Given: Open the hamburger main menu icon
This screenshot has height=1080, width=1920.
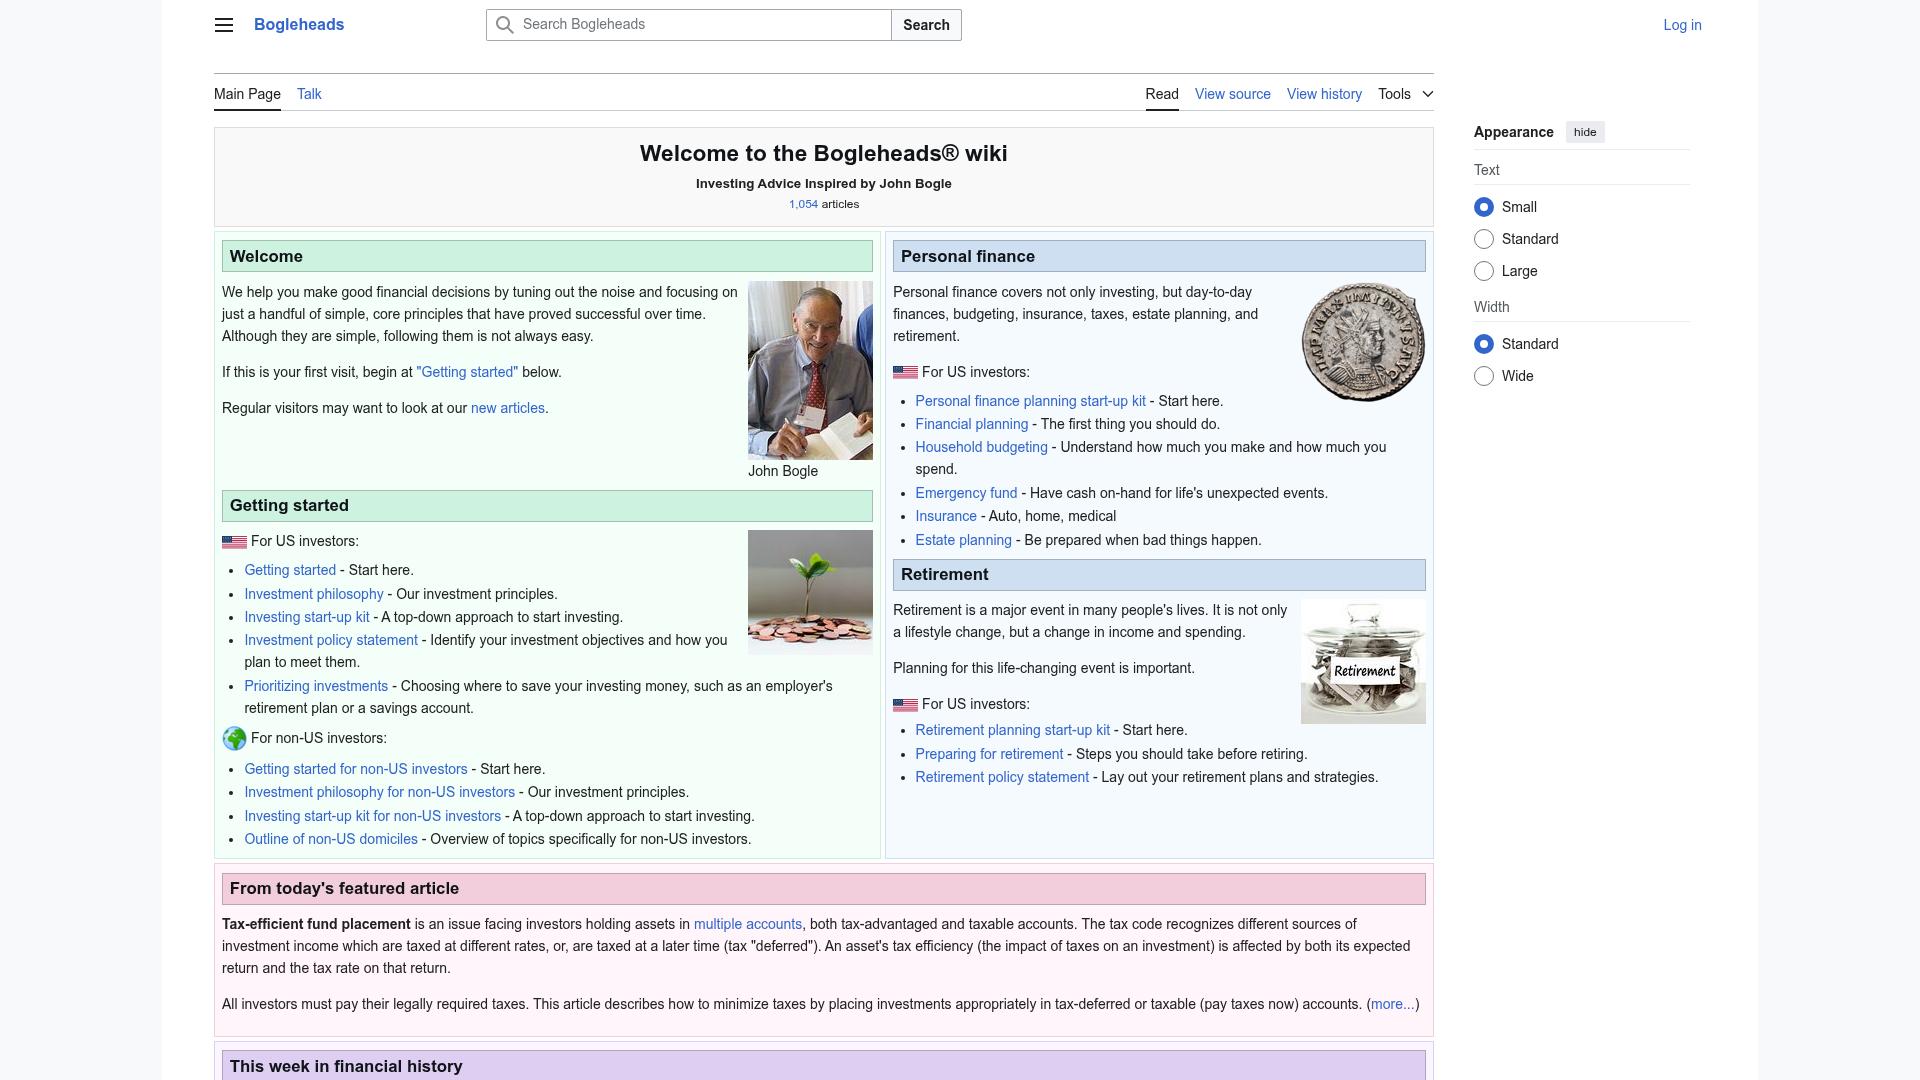Looking at the screenshot, I should click(224, 25).
